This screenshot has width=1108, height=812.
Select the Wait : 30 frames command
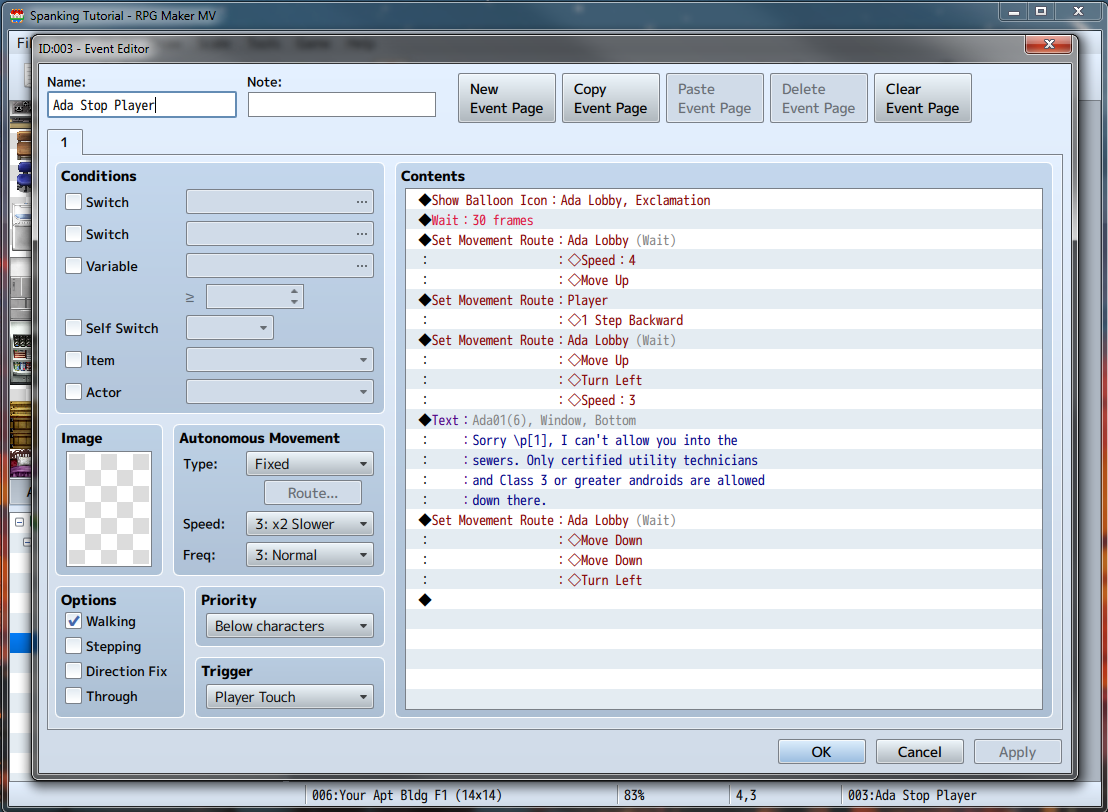[724, 220]
